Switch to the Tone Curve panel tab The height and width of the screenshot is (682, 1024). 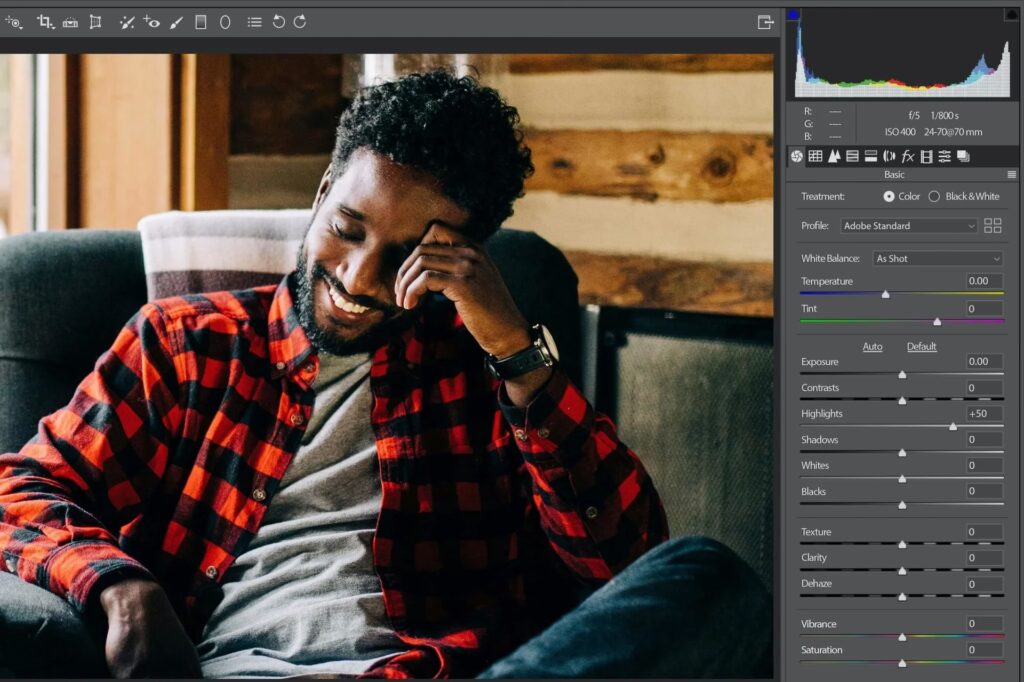pyautogui.click(x=815, y=156)
